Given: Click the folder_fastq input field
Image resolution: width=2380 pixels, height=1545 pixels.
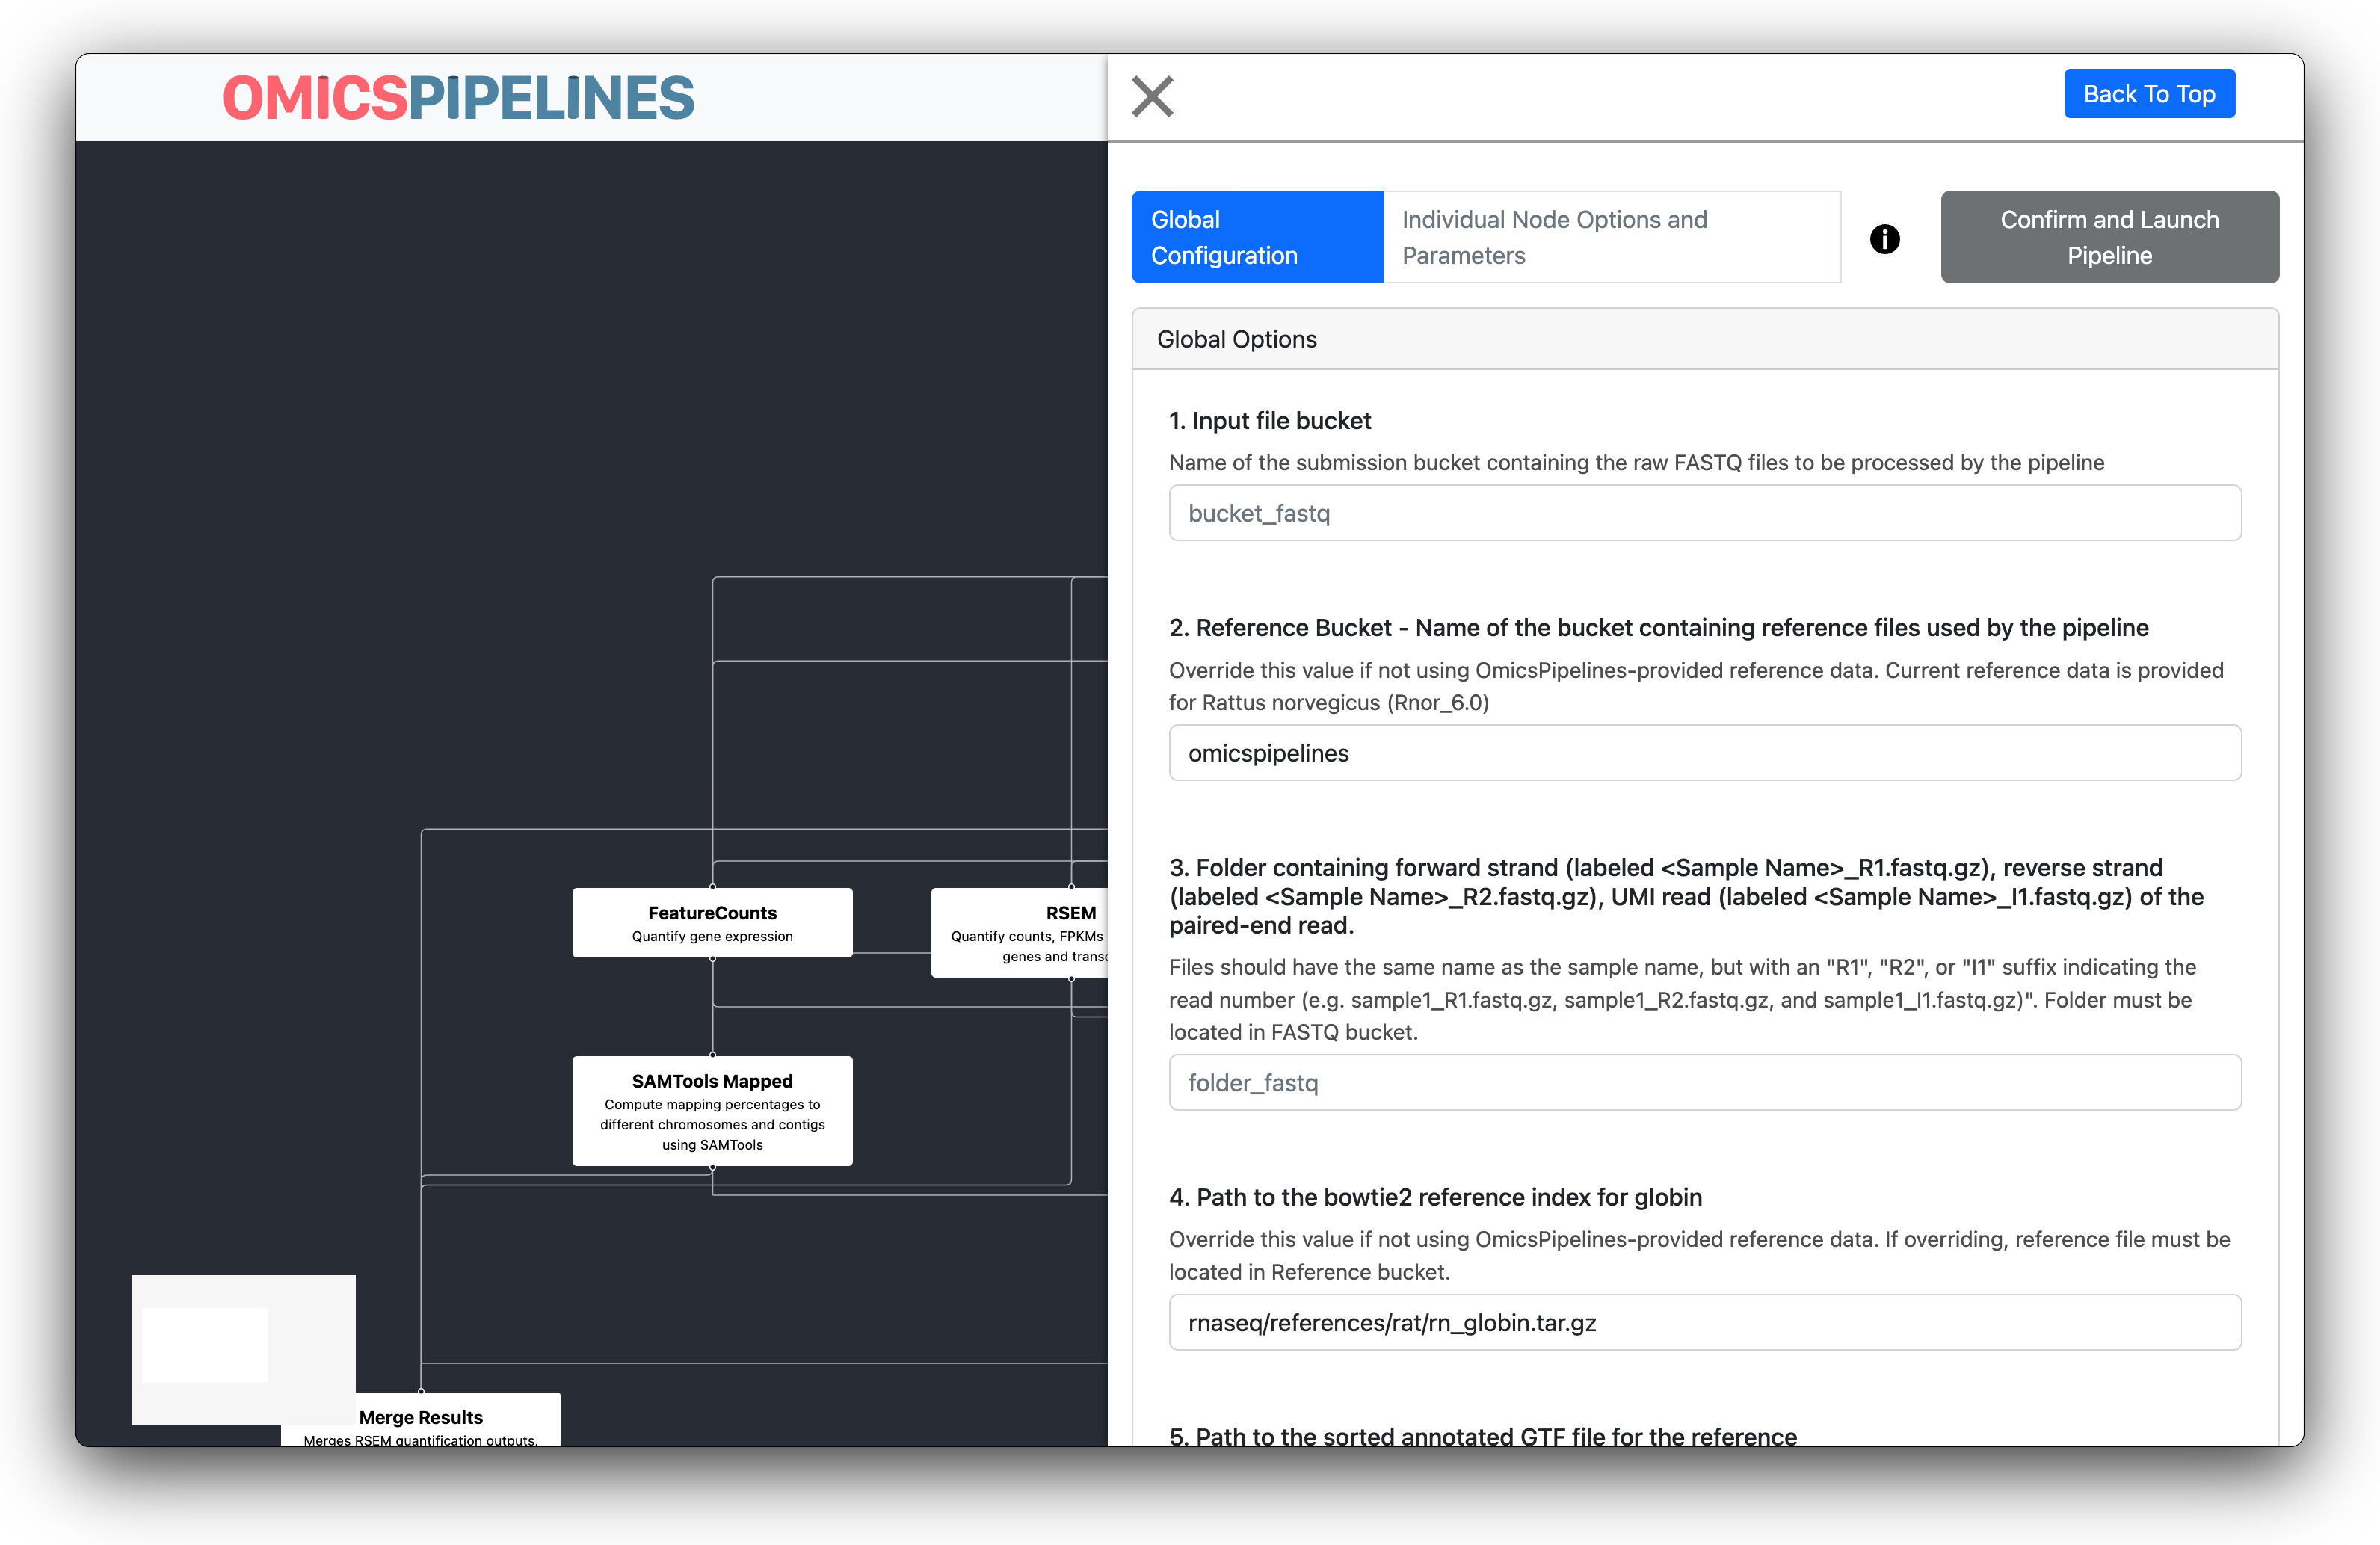Looking at the screenshot, I should coord(1704,1083).
